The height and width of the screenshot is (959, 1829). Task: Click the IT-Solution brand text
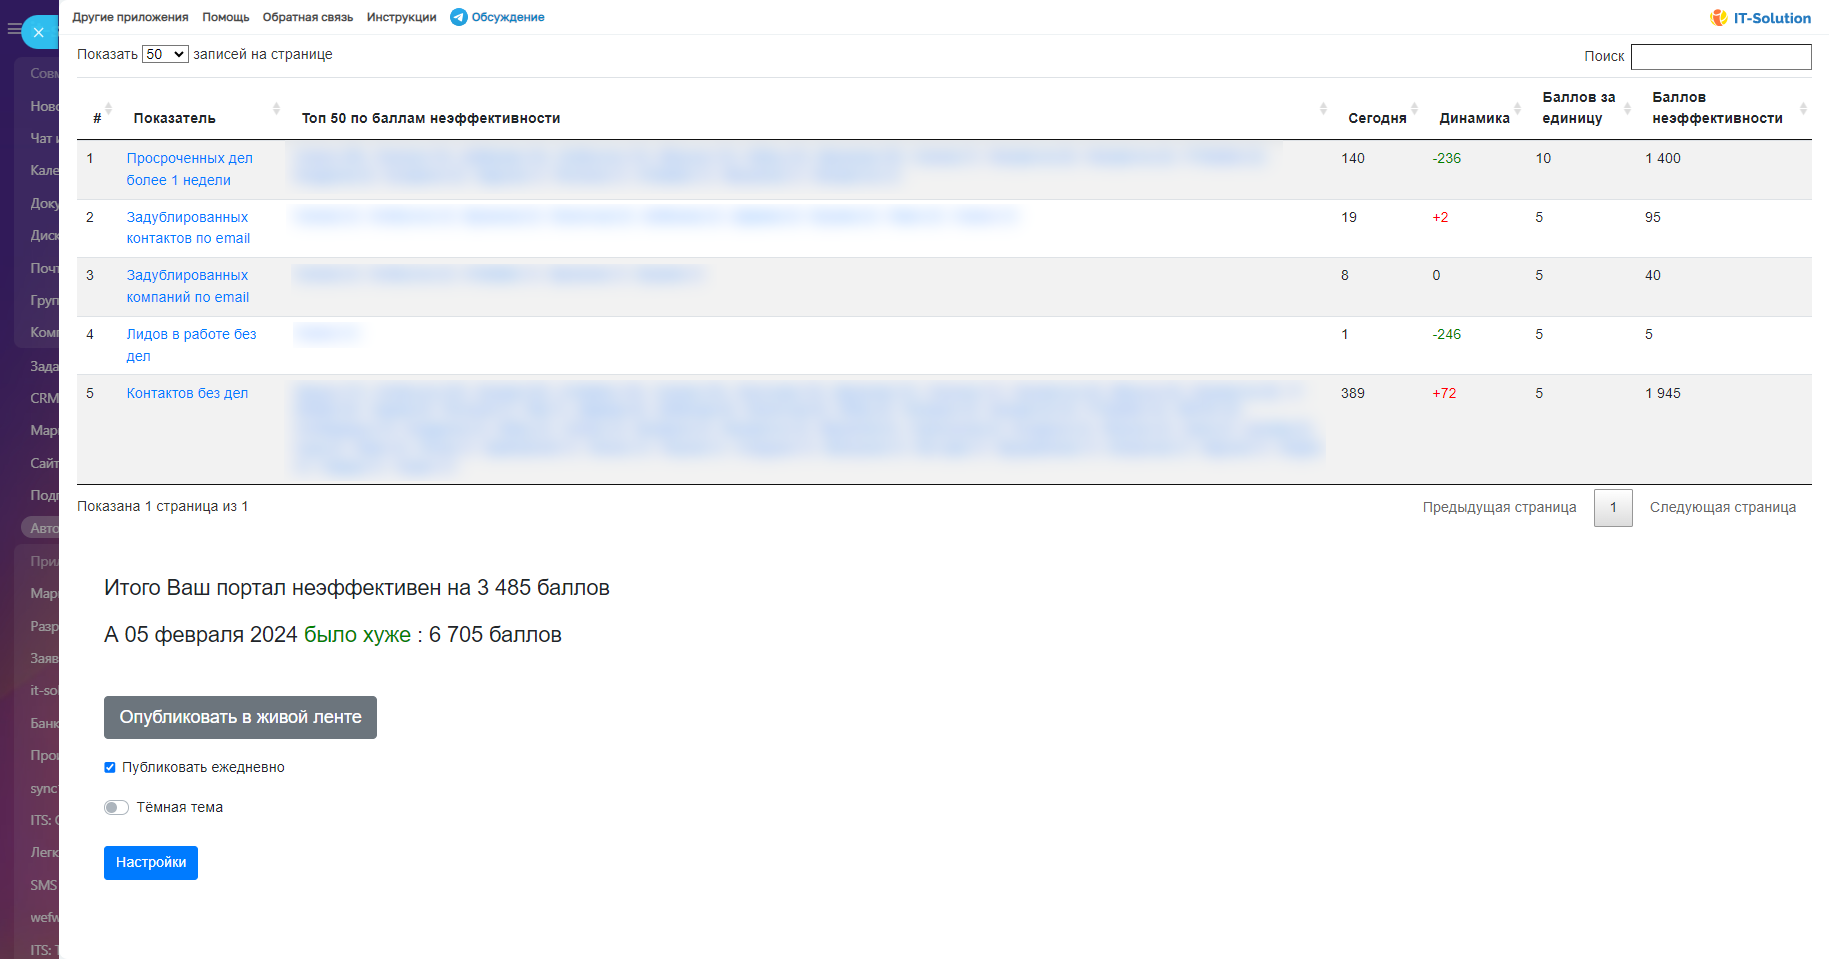[x=1772, y=18]
